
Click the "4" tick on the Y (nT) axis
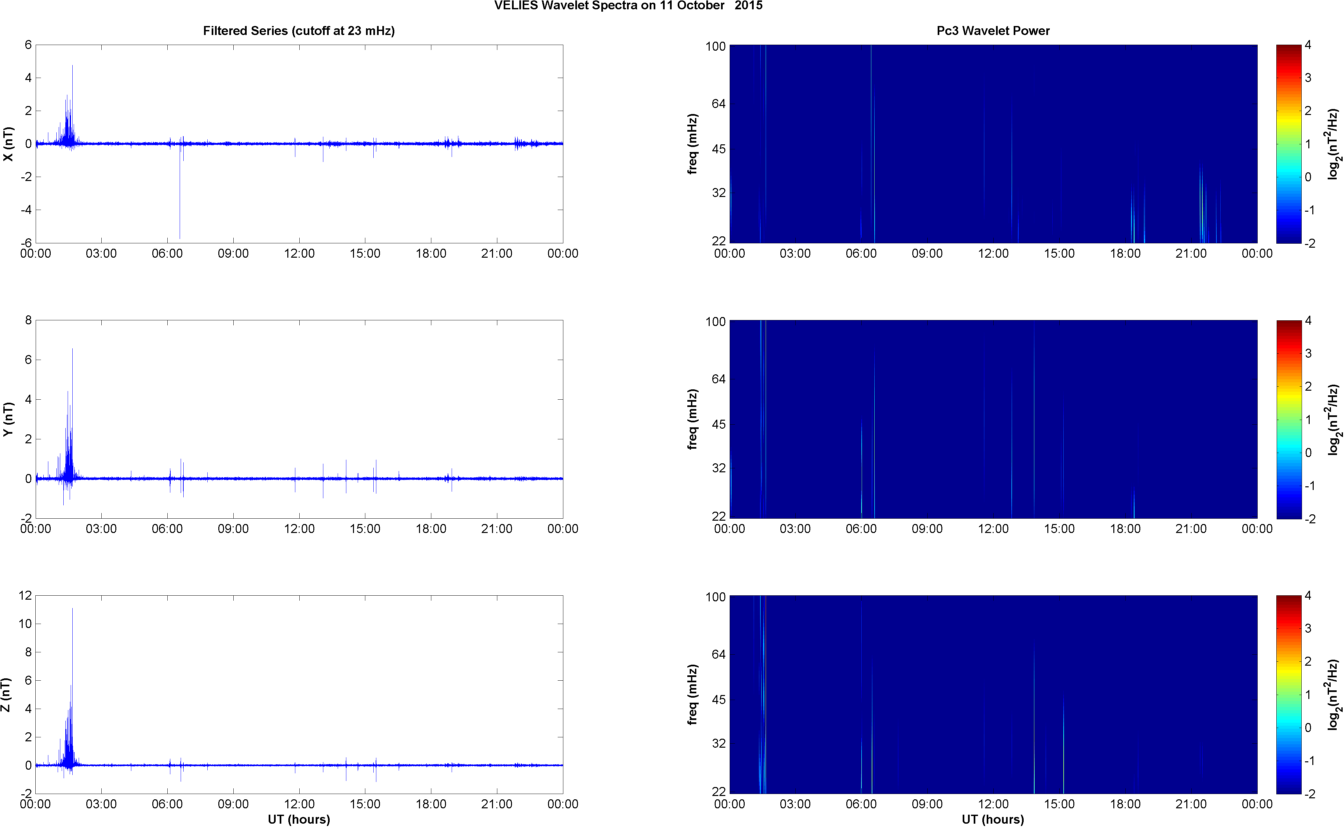29,399
